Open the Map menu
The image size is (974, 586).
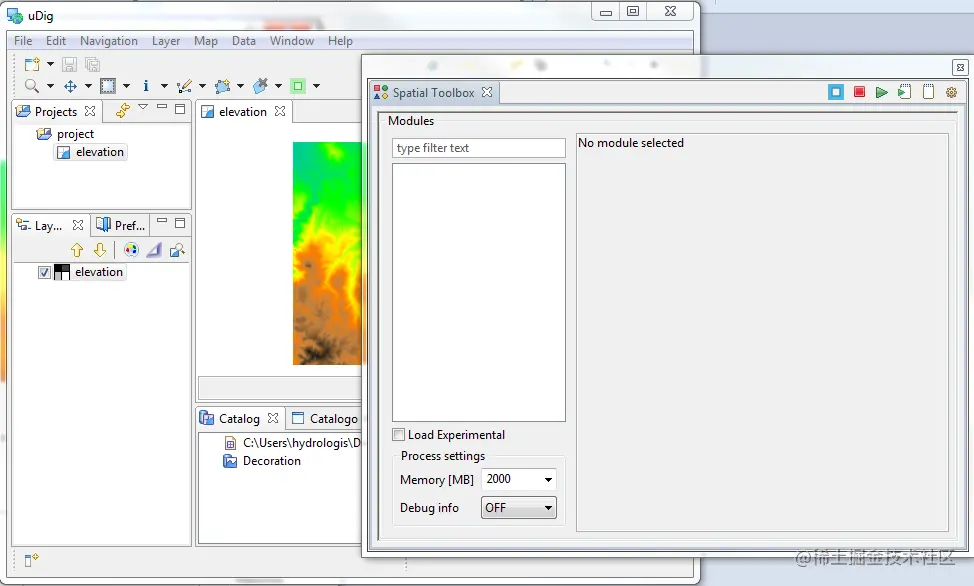point(206,41)
